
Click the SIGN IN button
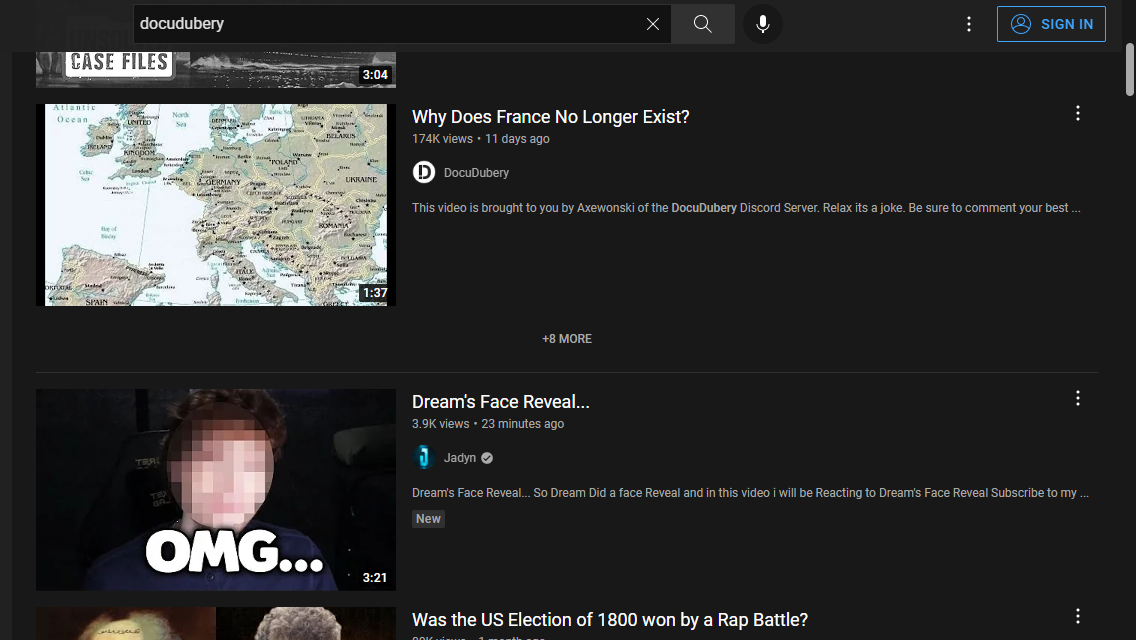tap(1051, 24)
